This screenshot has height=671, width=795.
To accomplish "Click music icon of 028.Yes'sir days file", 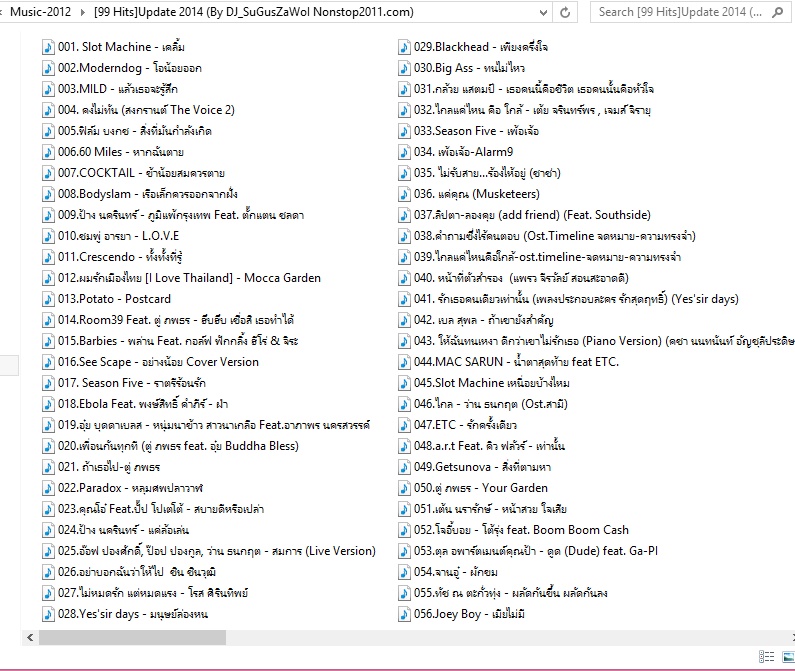I will 48,614.
